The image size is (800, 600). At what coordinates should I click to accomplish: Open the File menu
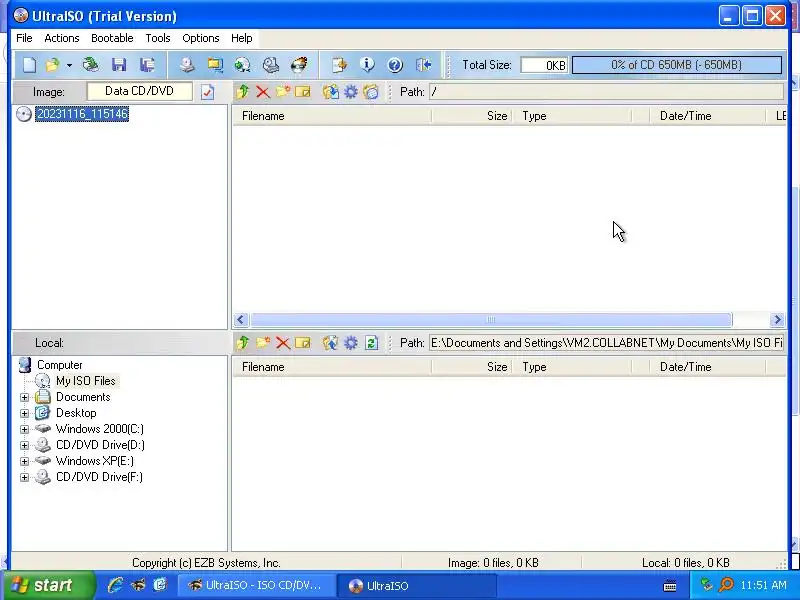(24, 38)
